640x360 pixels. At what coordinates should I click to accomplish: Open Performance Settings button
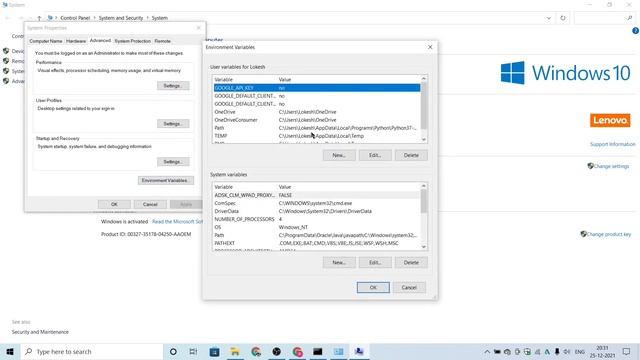[x=173, y=86]
